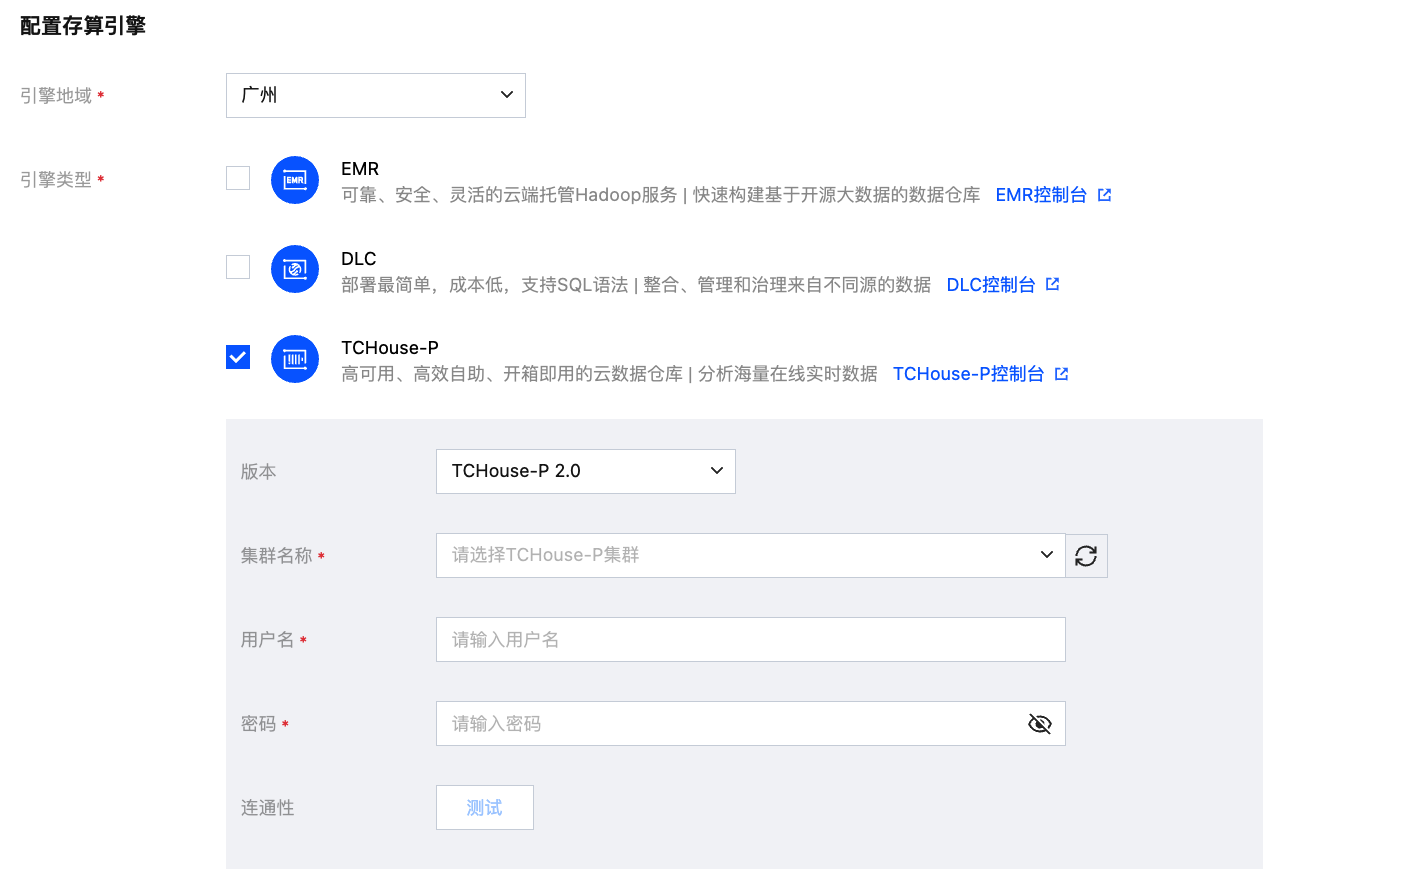This screenshot has width=1402, height=874.
Task: Click the TCHouse-P engine title text
Action: [x=390, y=348]
